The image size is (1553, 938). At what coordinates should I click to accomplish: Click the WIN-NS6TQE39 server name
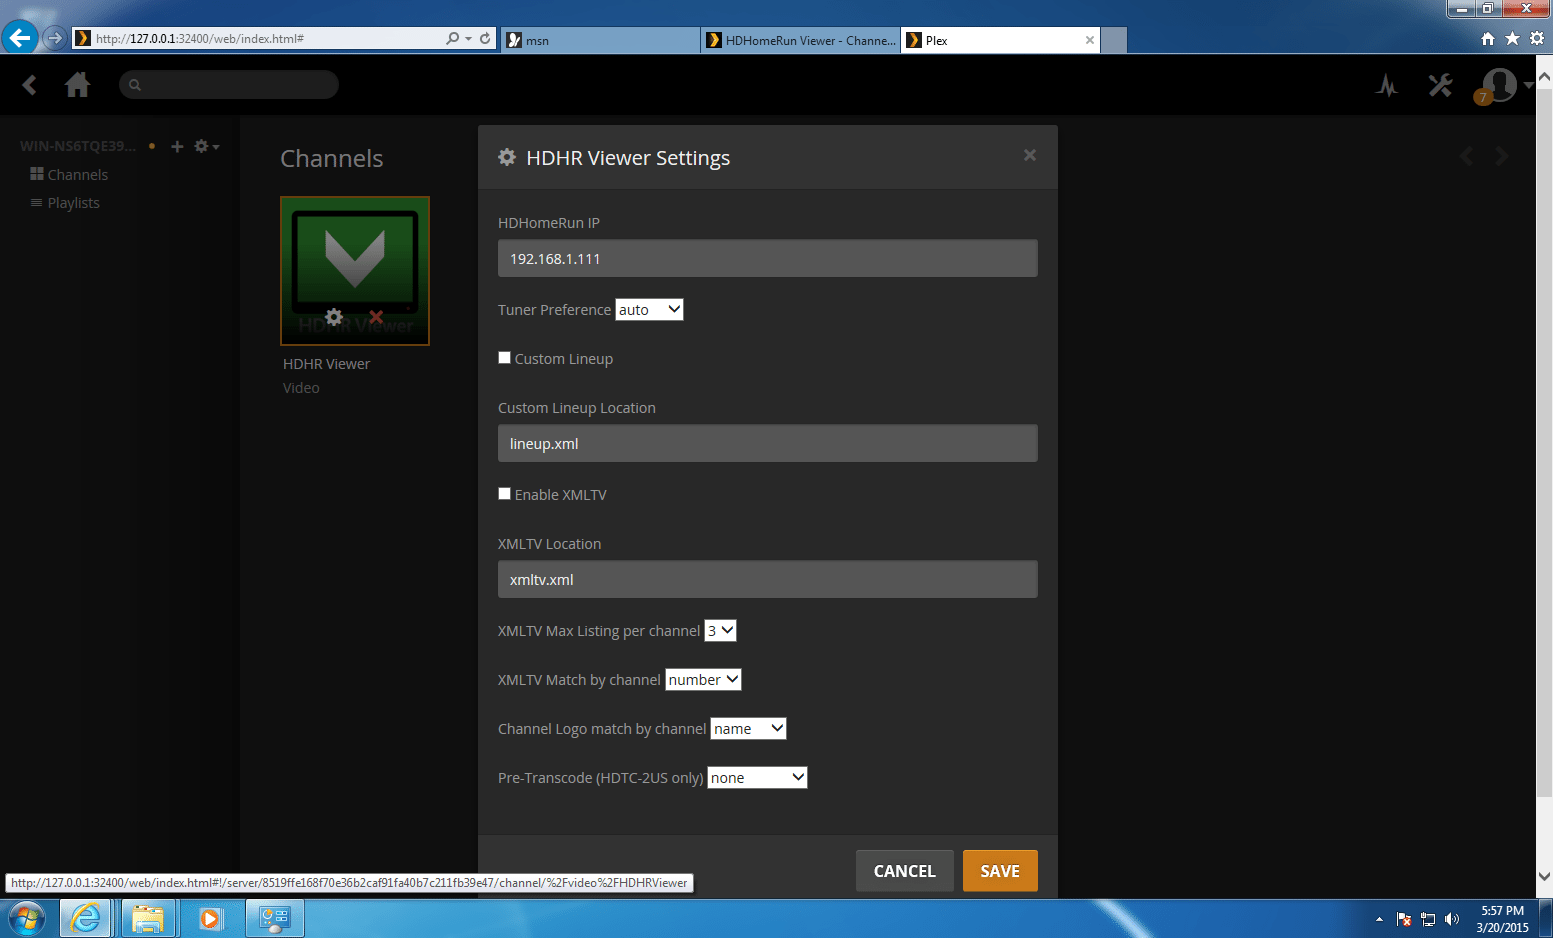[78, 146]
